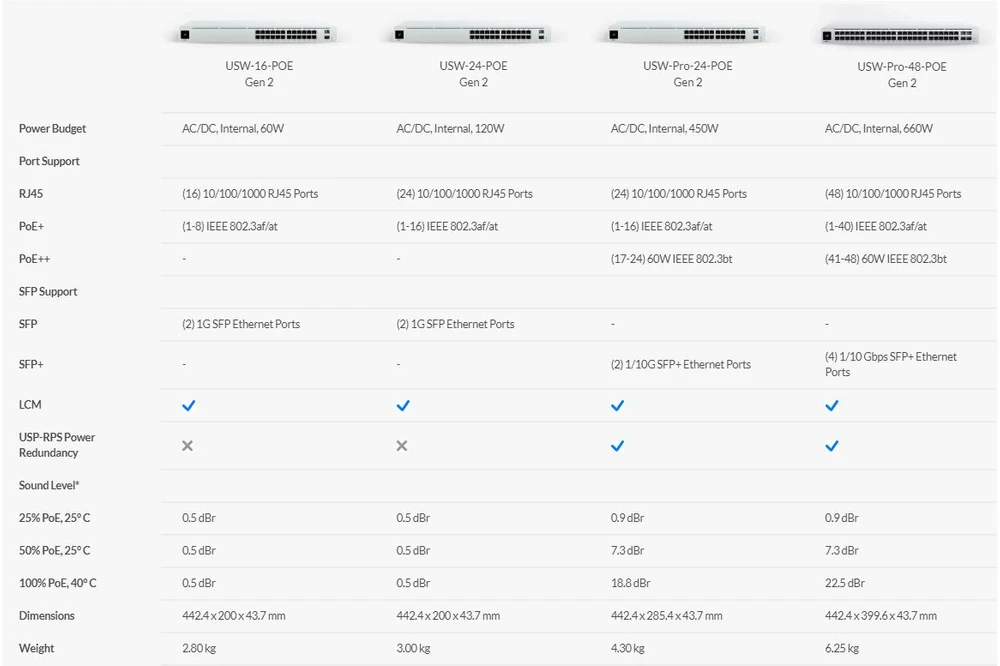Screen dimensions: 1000x666
Task: Click the USW-Pro-48-POE switch product image
Action: 902,36
